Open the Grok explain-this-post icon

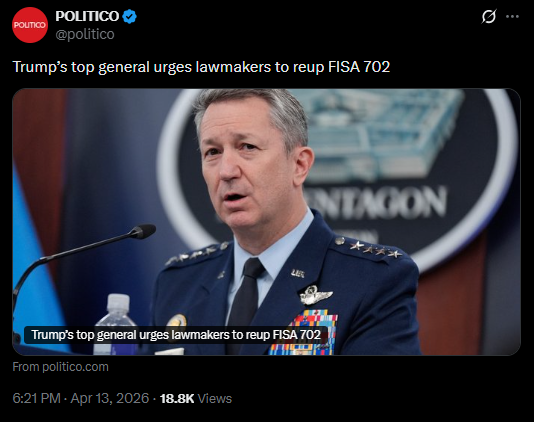[489, 16]
